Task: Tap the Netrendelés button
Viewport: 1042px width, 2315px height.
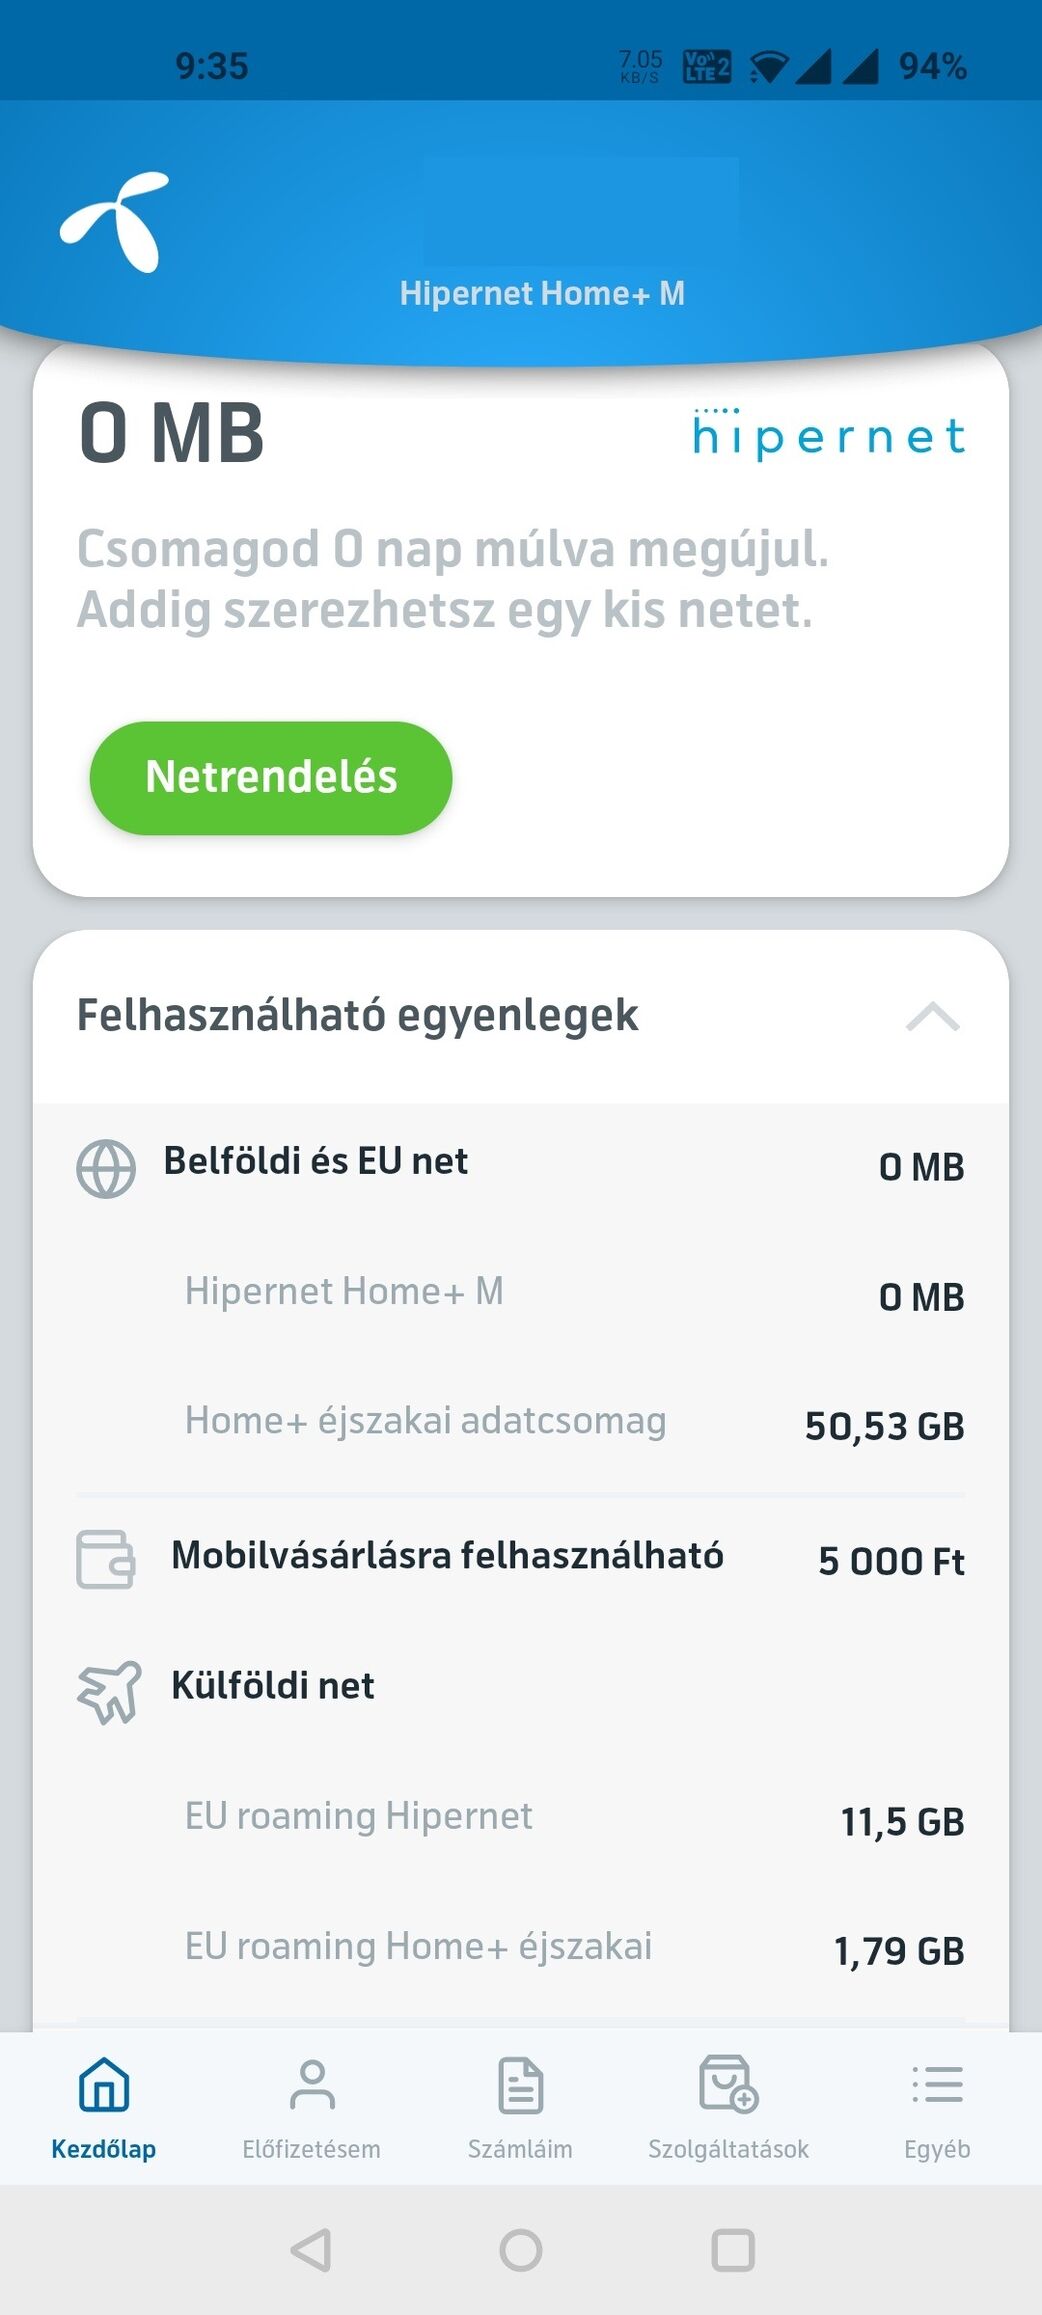Action: tap(271, 778)
